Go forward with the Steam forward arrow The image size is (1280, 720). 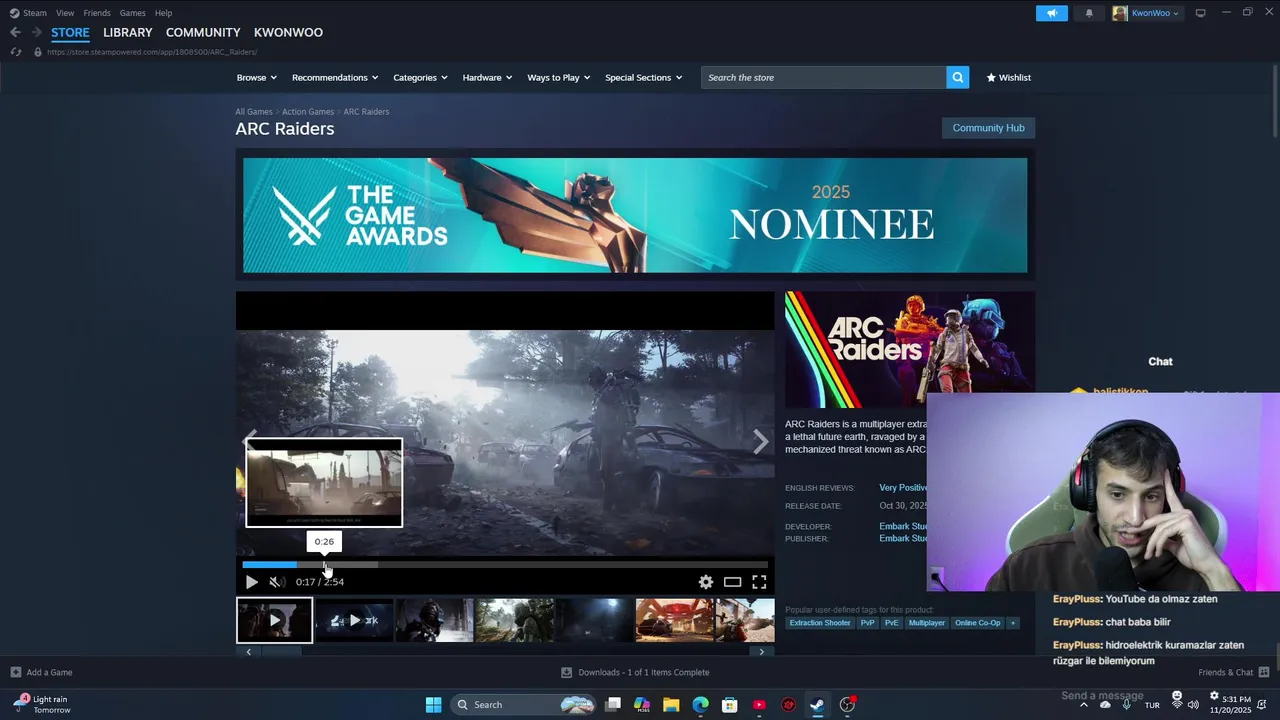(x=36, y=32)
